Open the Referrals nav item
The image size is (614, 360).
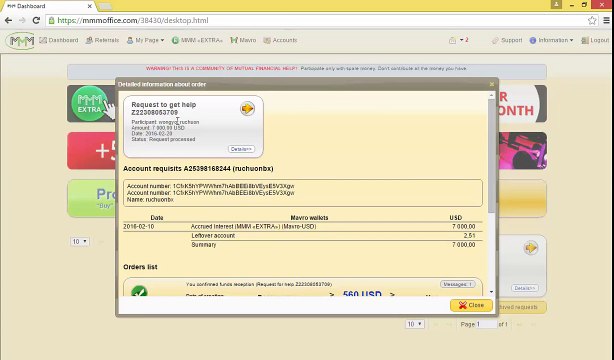pos(102,40)
